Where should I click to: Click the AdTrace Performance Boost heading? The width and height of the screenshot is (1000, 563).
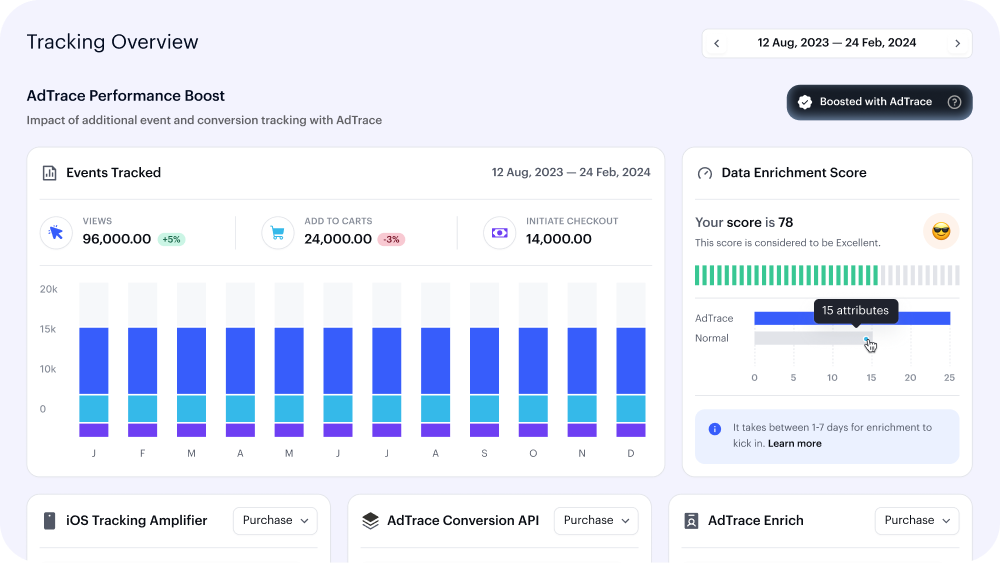coord(126,96)
